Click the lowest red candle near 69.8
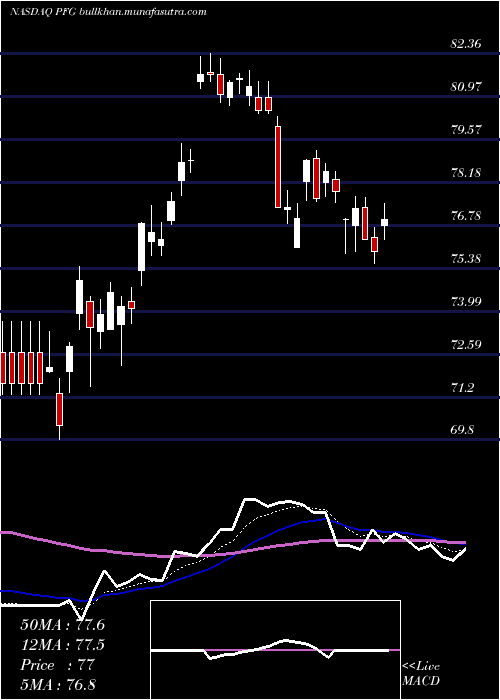 click(x=59, y=409)
